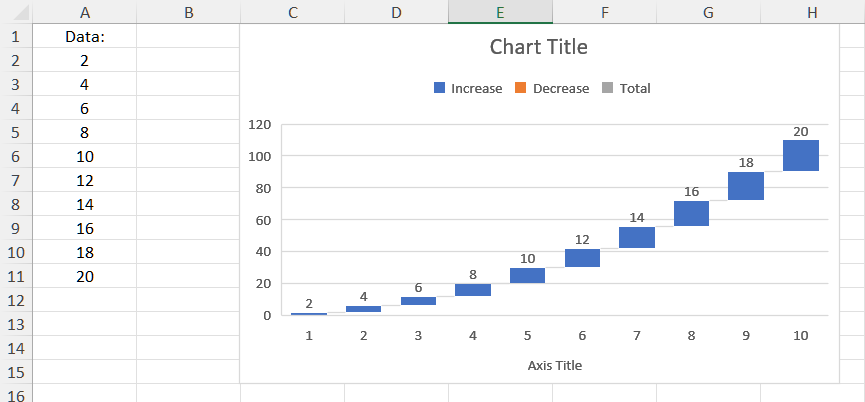Click the cell with value 20 in column A
The height and width of the screenshot is (402, 865).
click(x=84, y=276)
